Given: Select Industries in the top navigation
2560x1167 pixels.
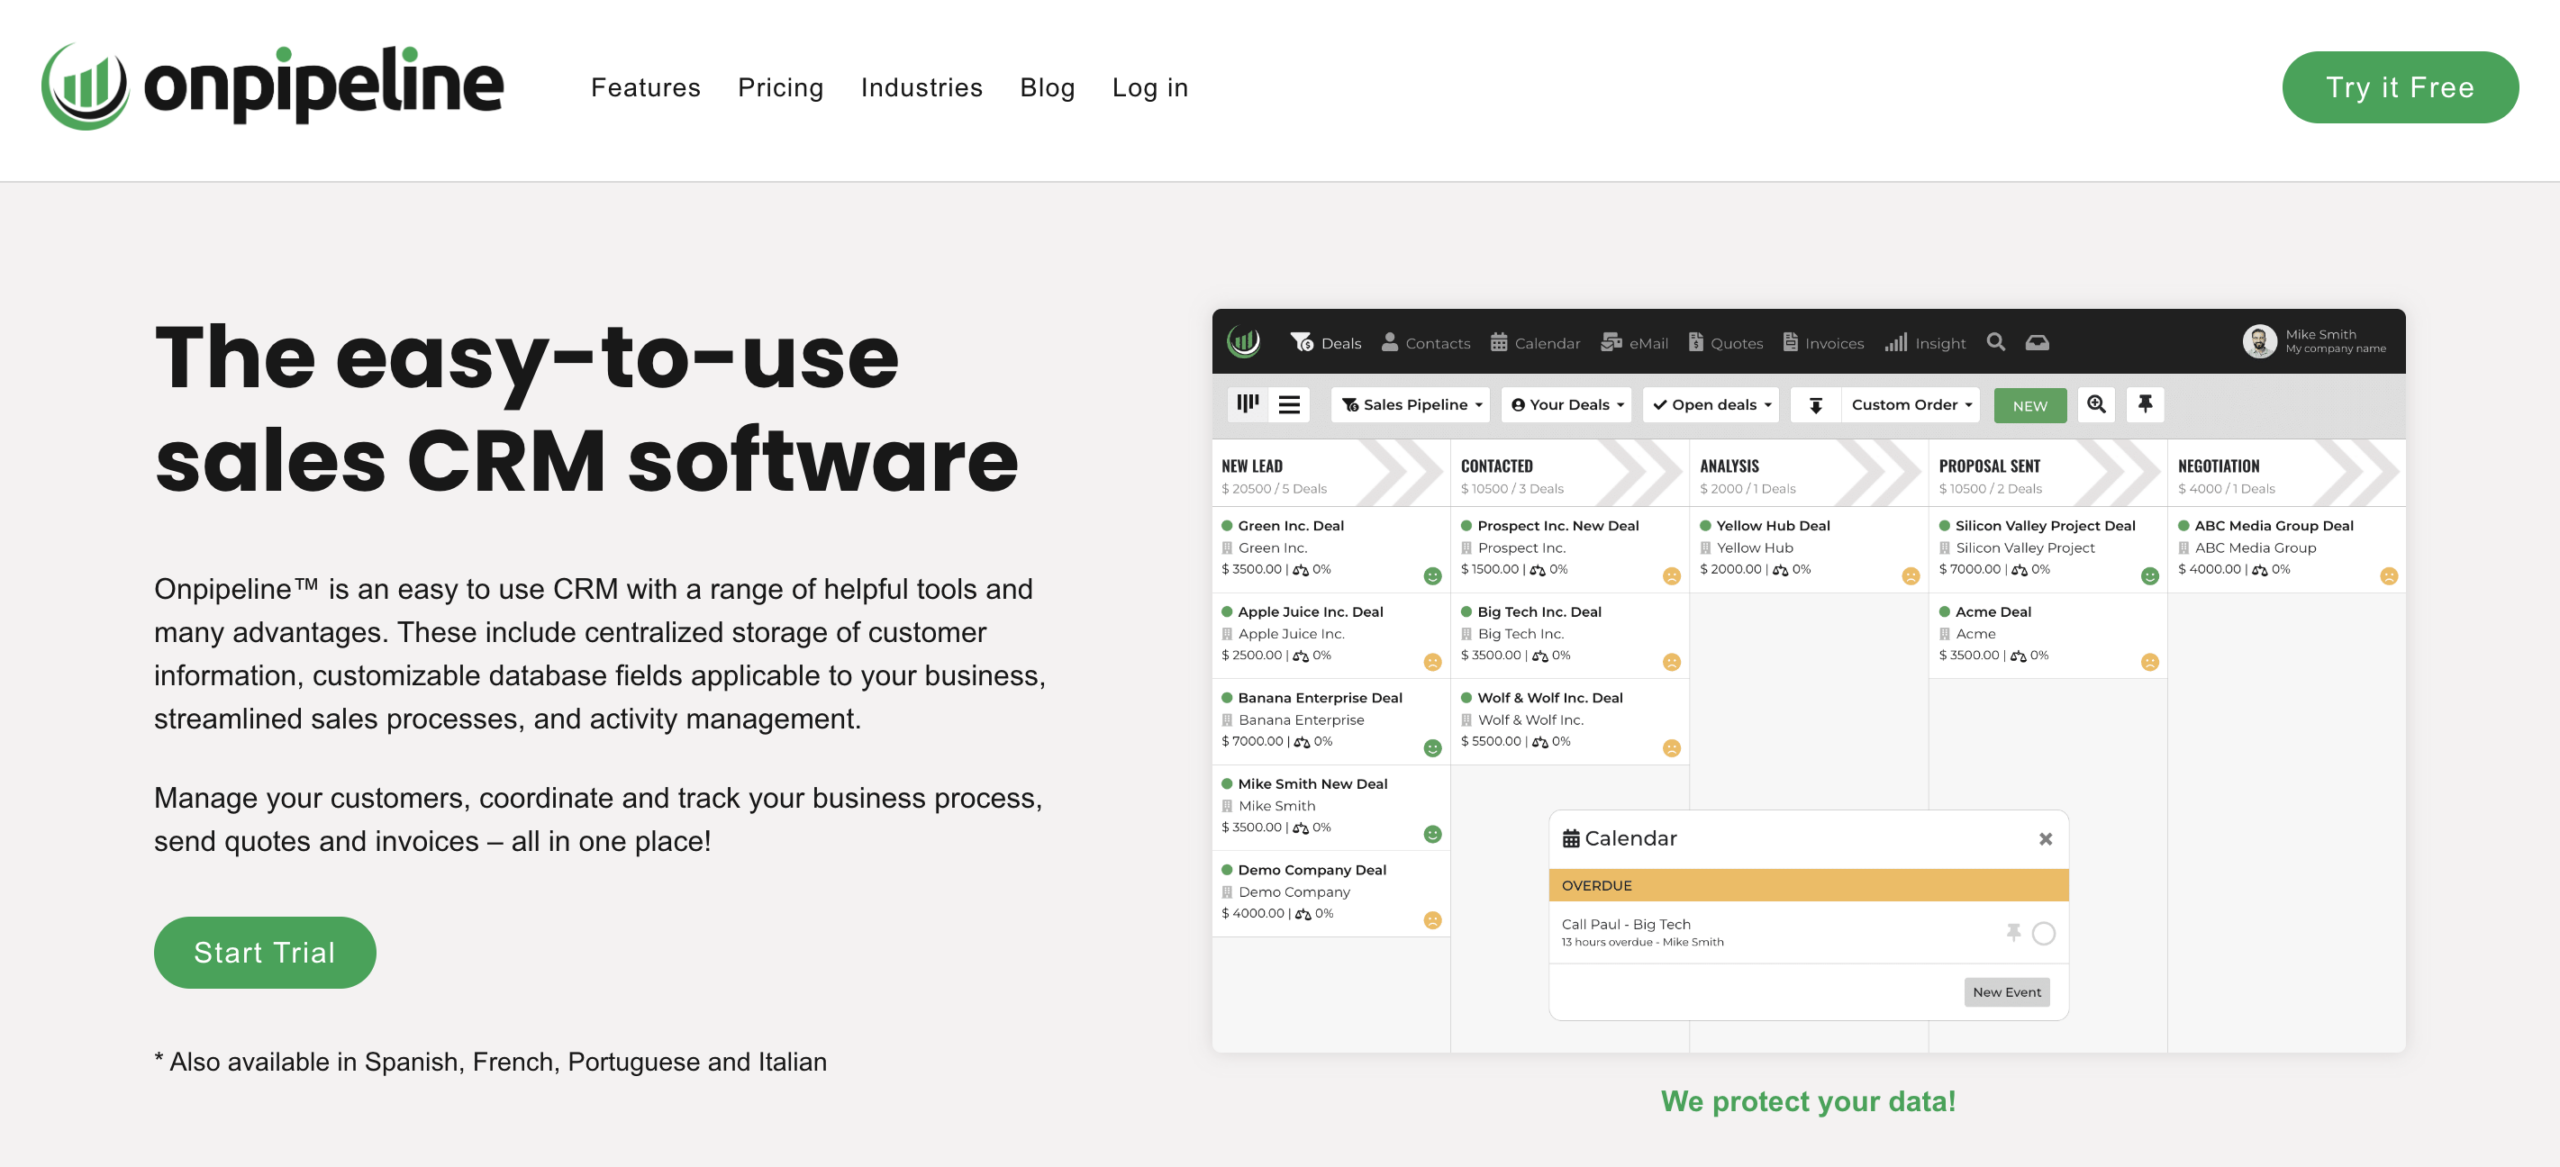Looking at the screenshot, I should coord(921,87).
